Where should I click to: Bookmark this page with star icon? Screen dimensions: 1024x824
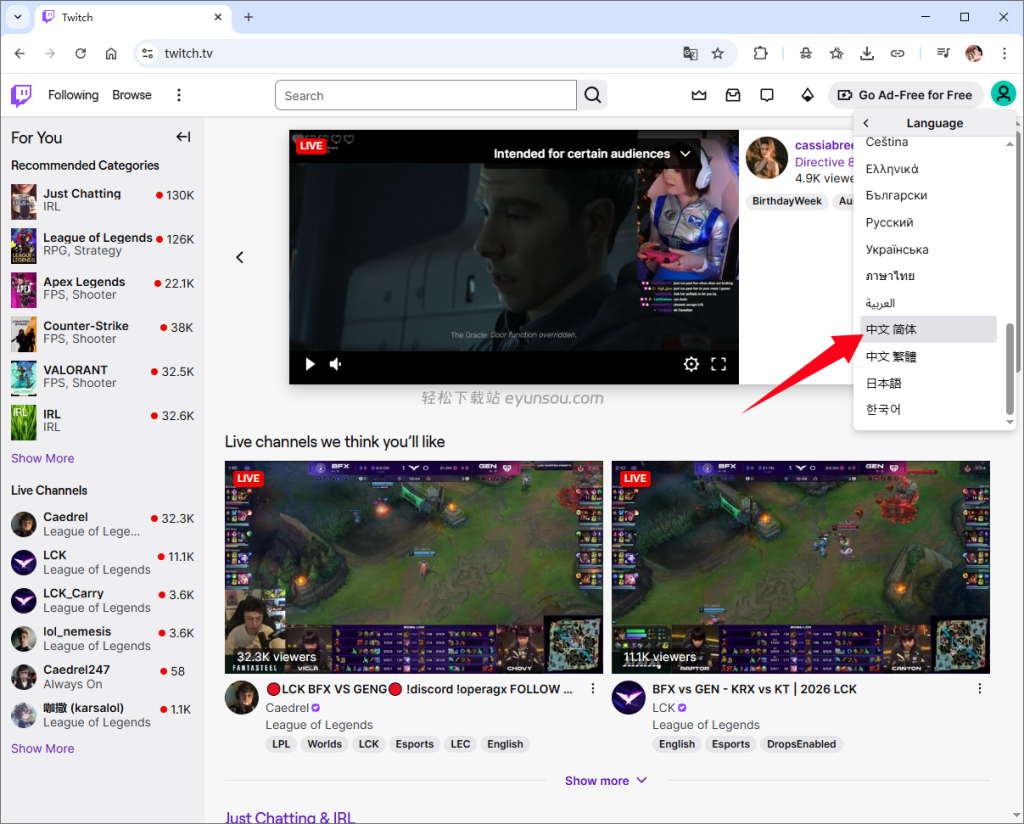[718, 54]
